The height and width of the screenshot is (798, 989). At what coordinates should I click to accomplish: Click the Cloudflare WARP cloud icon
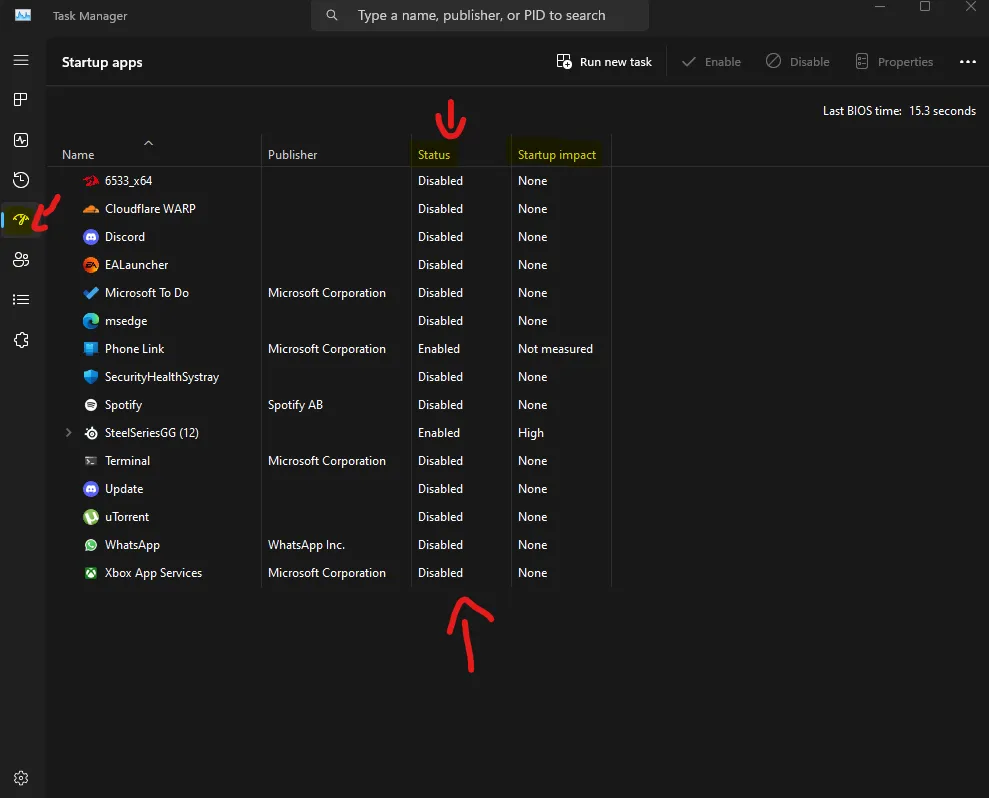(x=91, y=209)
